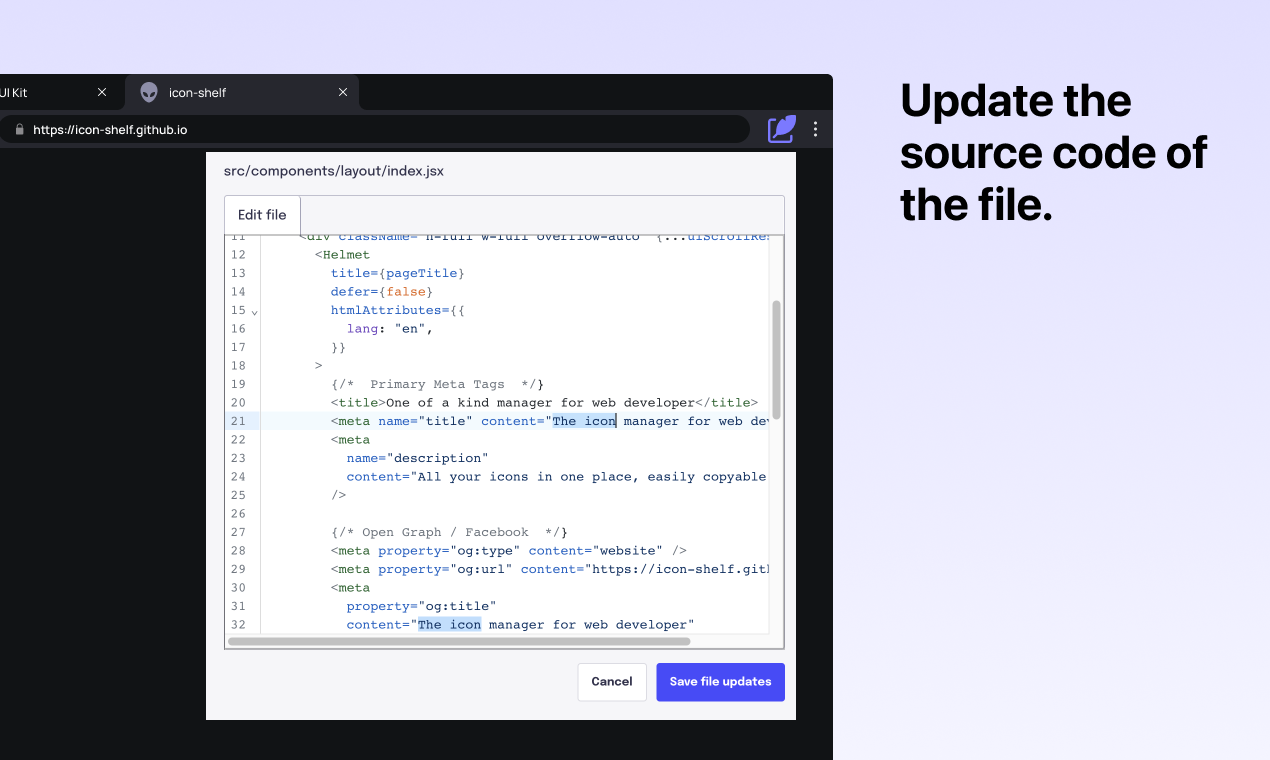Click line number 21 in gutter
The image size is (1270, 760).
(x=238, y=421)
